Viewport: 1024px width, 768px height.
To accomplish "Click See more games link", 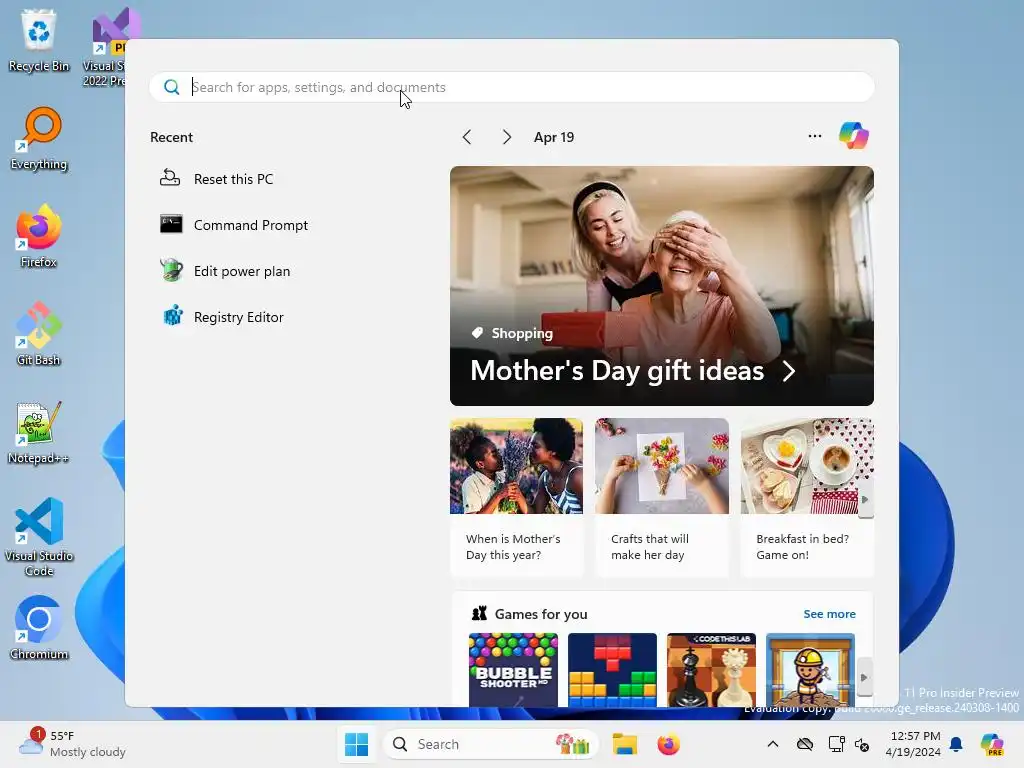I will click(x=829, y=614).
